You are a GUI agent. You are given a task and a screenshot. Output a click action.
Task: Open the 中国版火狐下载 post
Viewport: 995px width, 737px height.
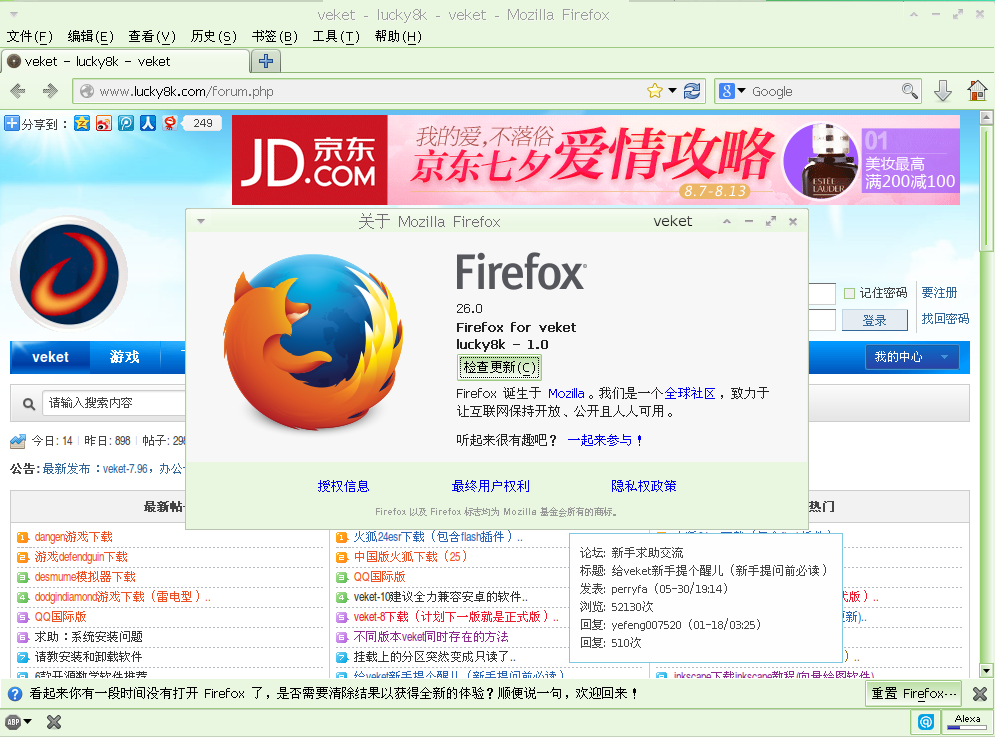tap(410, 557)
